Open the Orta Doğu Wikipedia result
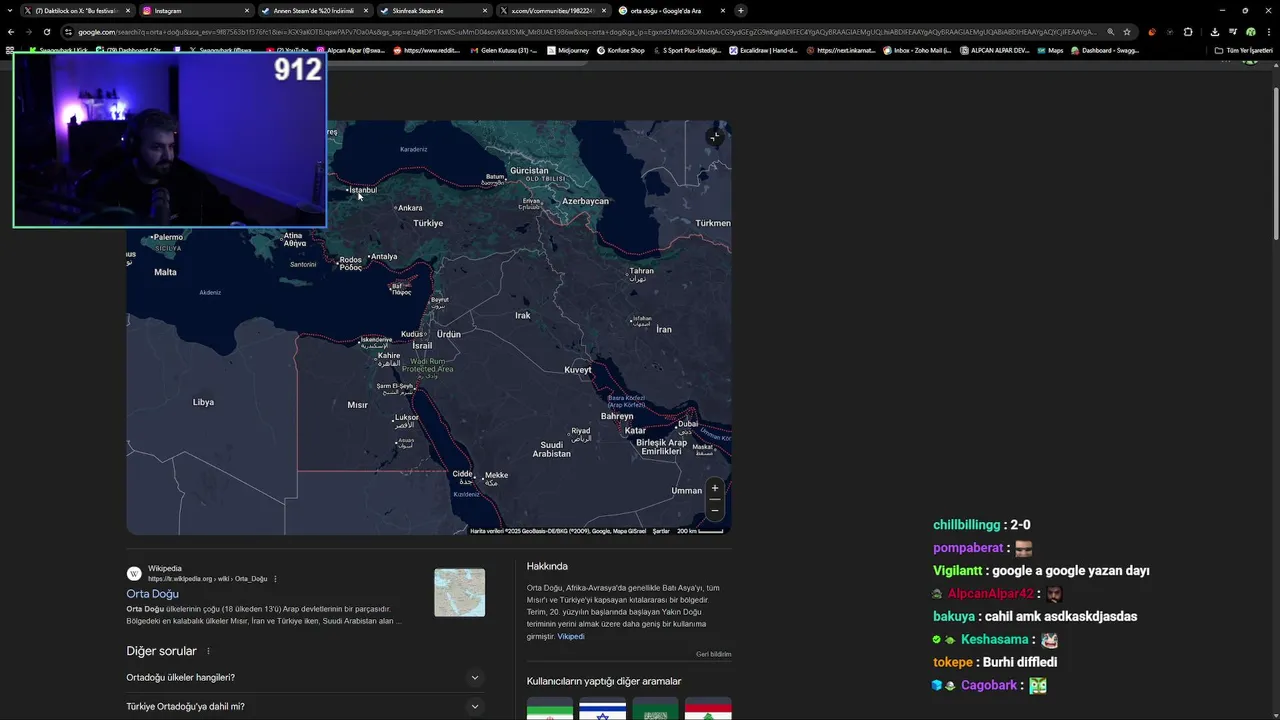The width and height of the screenshot is (1280, 720). (x=152, y=594)
